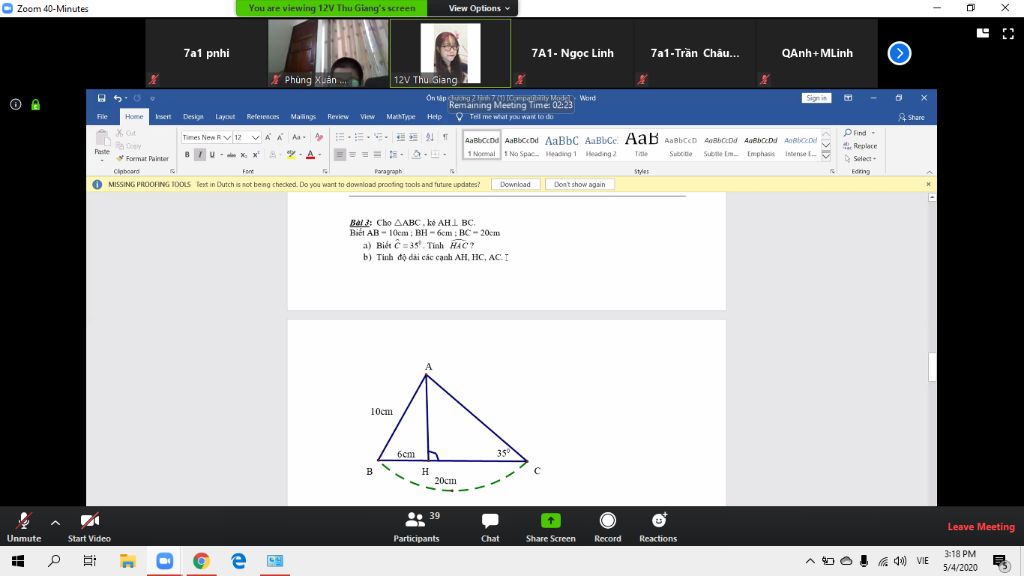Open the Select dropdown in Editing

pos(861,159)
